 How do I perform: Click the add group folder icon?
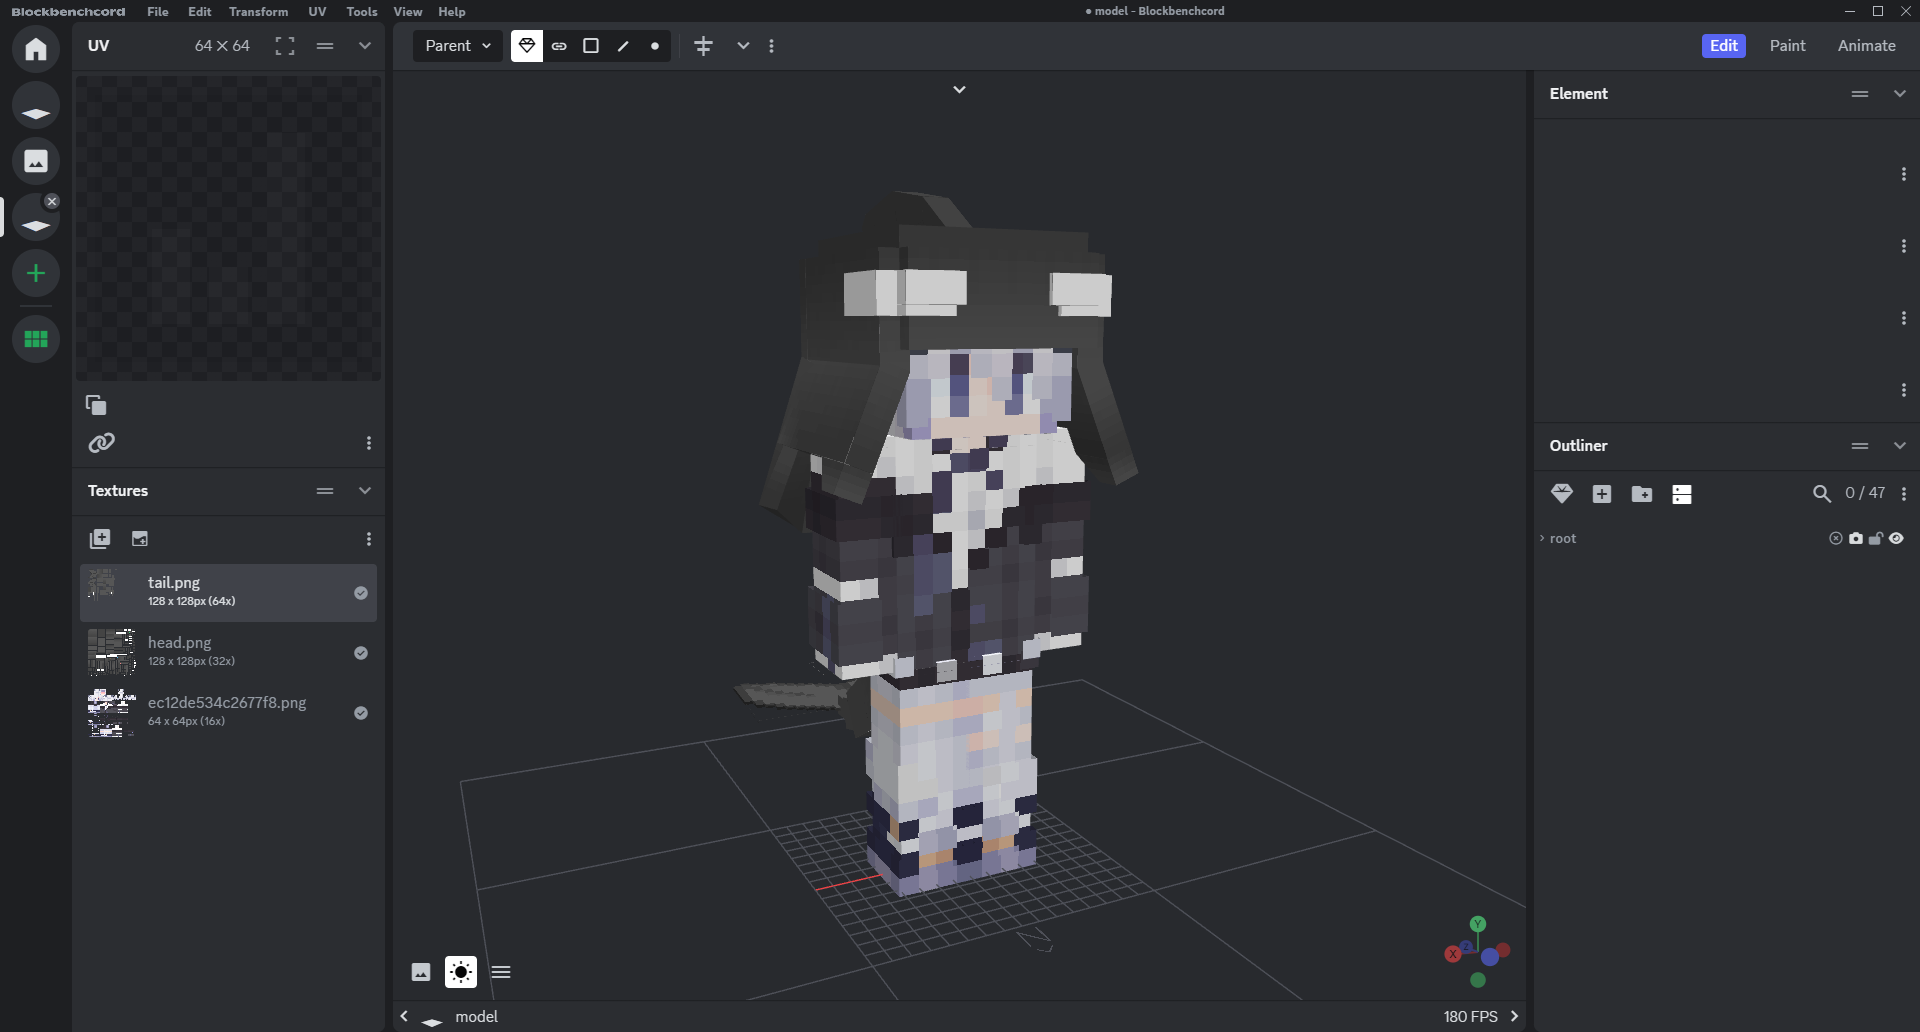(x=1641, y=494)
